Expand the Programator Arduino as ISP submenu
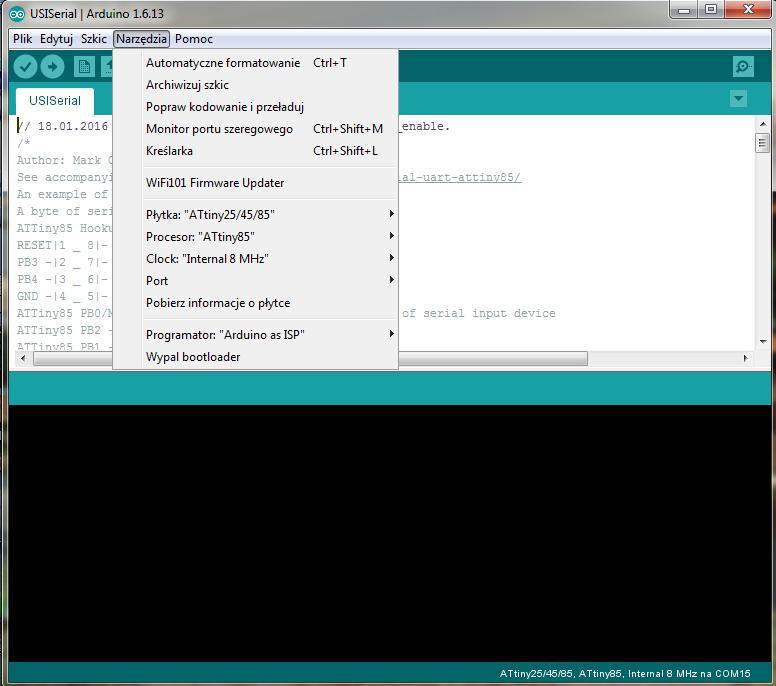 [255, 335]
